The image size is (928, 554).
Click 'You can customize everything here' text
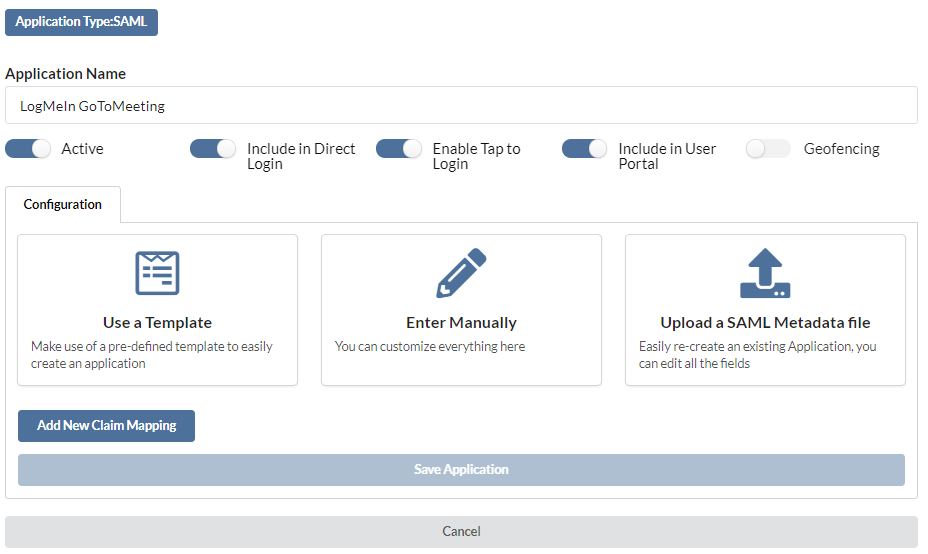pos(430,346)
